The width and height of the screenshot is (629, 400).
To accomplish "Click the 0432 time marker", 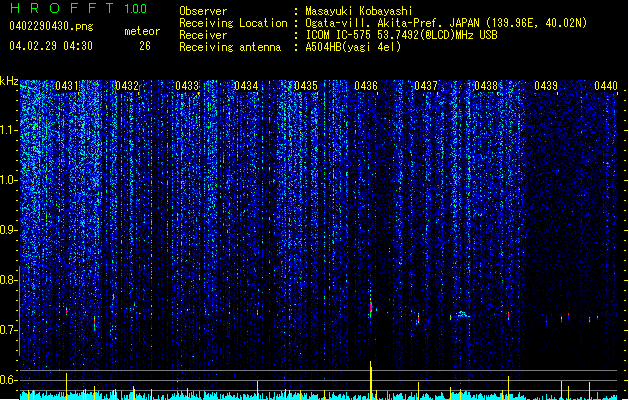I will click(x=127, y=85).
